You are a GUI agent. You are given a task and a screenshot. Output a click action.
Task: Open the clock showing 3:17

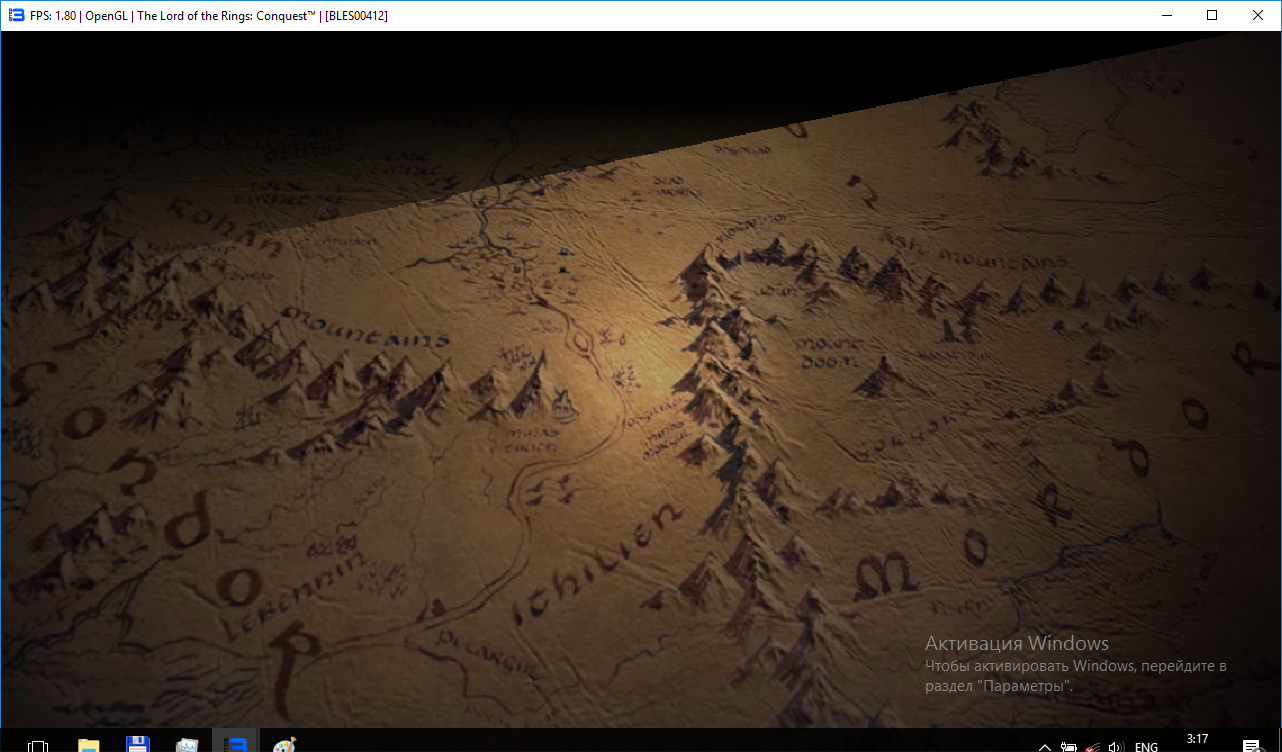point(1197,740)
